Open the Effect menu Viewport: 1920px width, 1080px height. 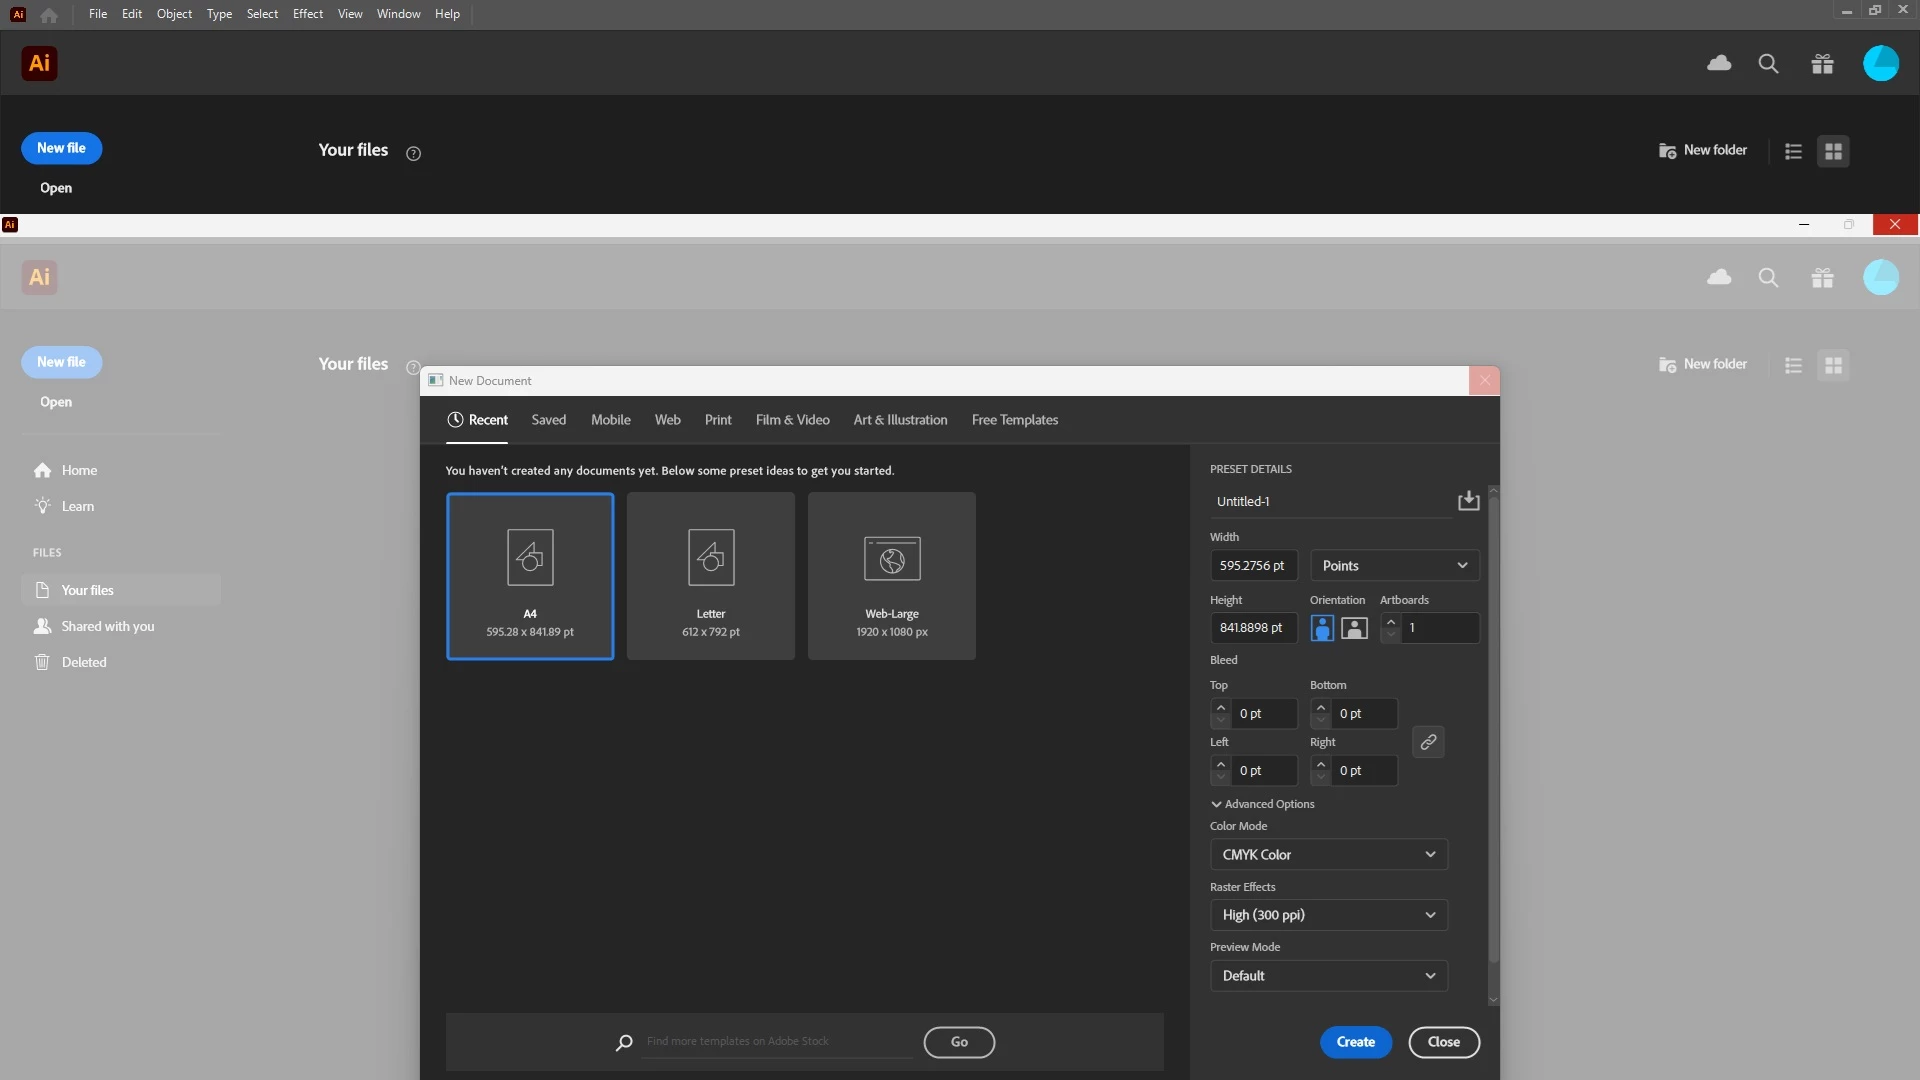[x=307, y=14]
